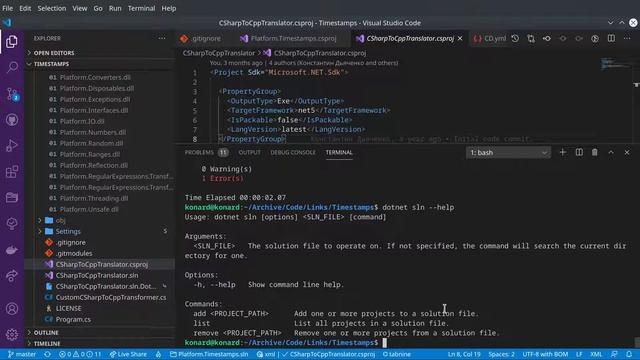The image size is (640, 360).
Task: Open the Explorer view in activity bar
Action: click(x=12, y=42)
